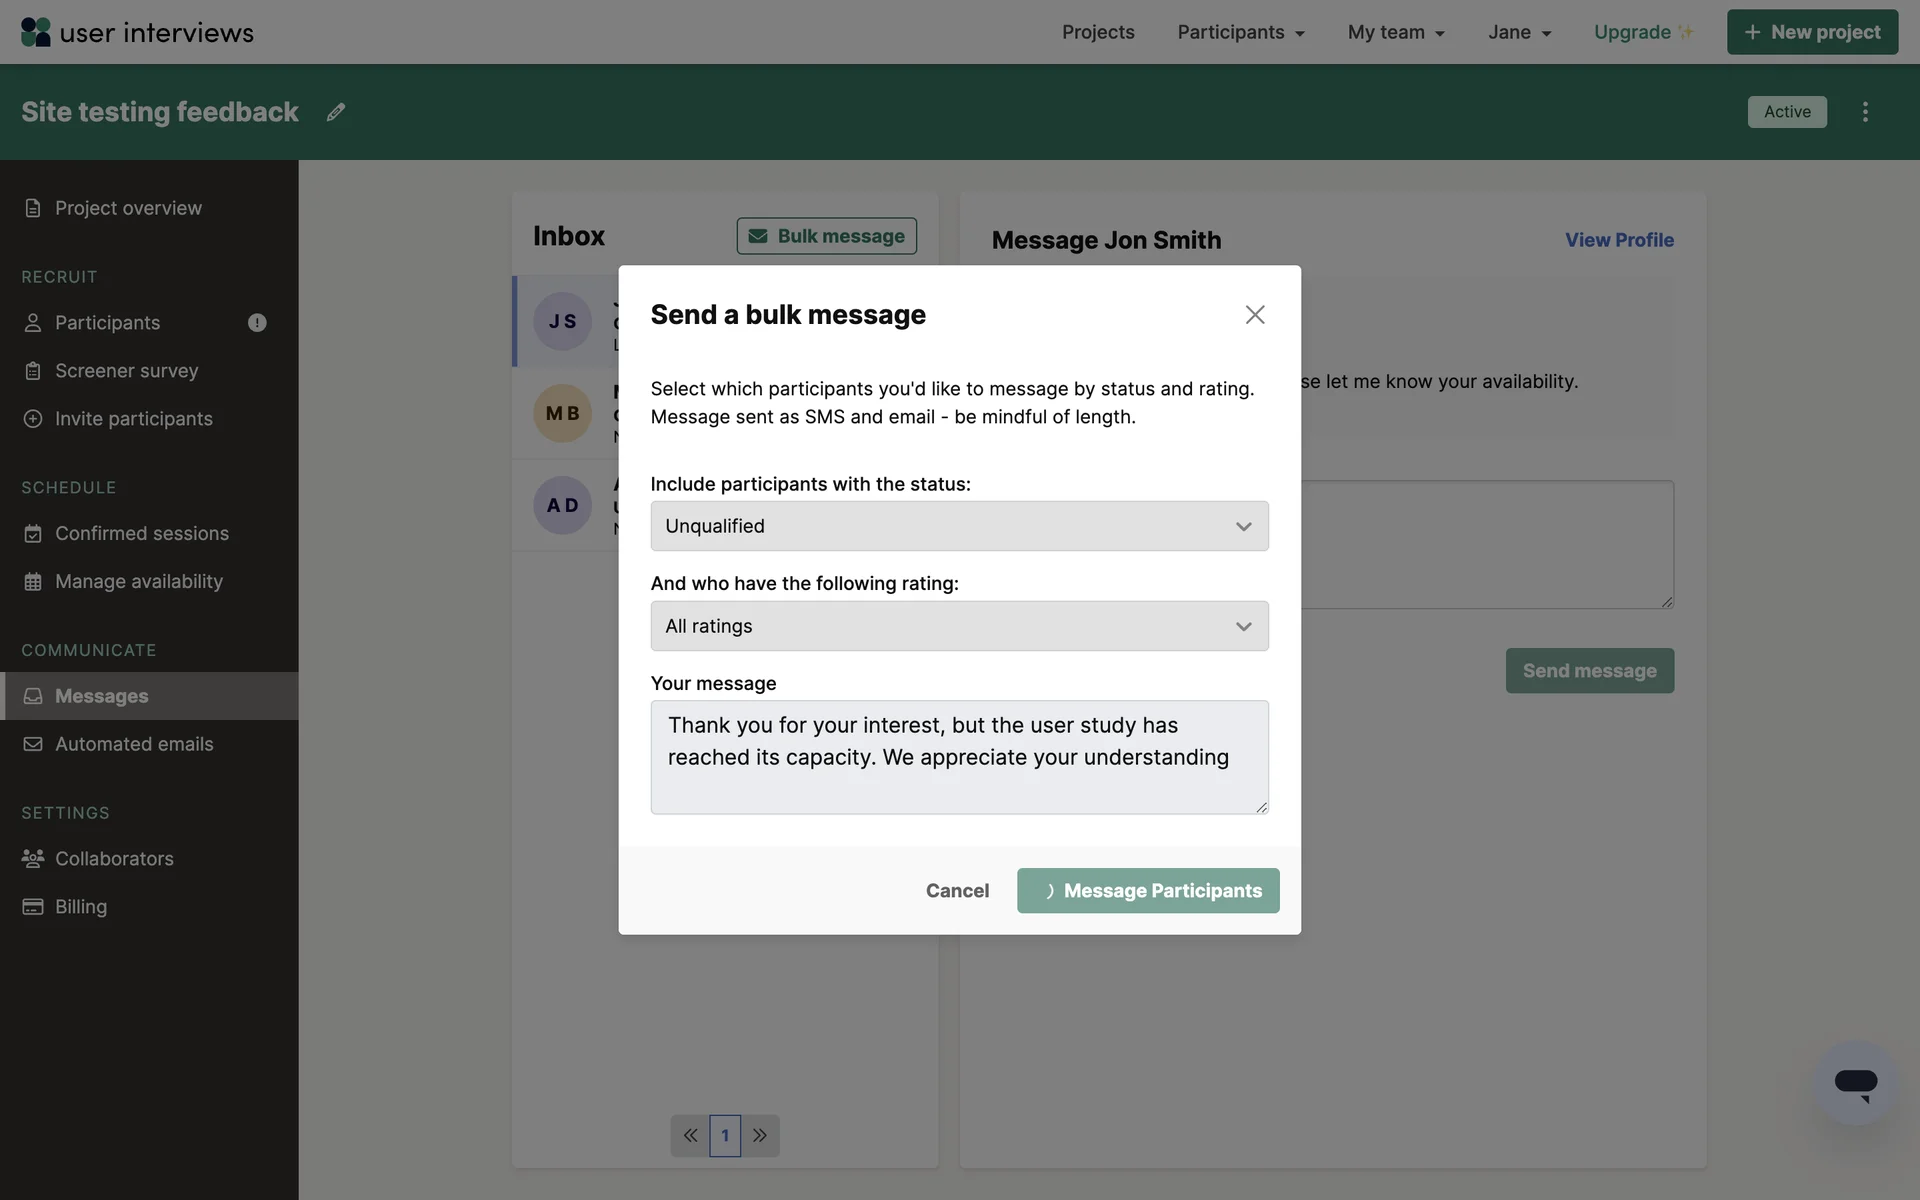Viewport: 1920px width, 1200px height.
Task: Click inside the Your message text area
Action: tap(959, 757)
